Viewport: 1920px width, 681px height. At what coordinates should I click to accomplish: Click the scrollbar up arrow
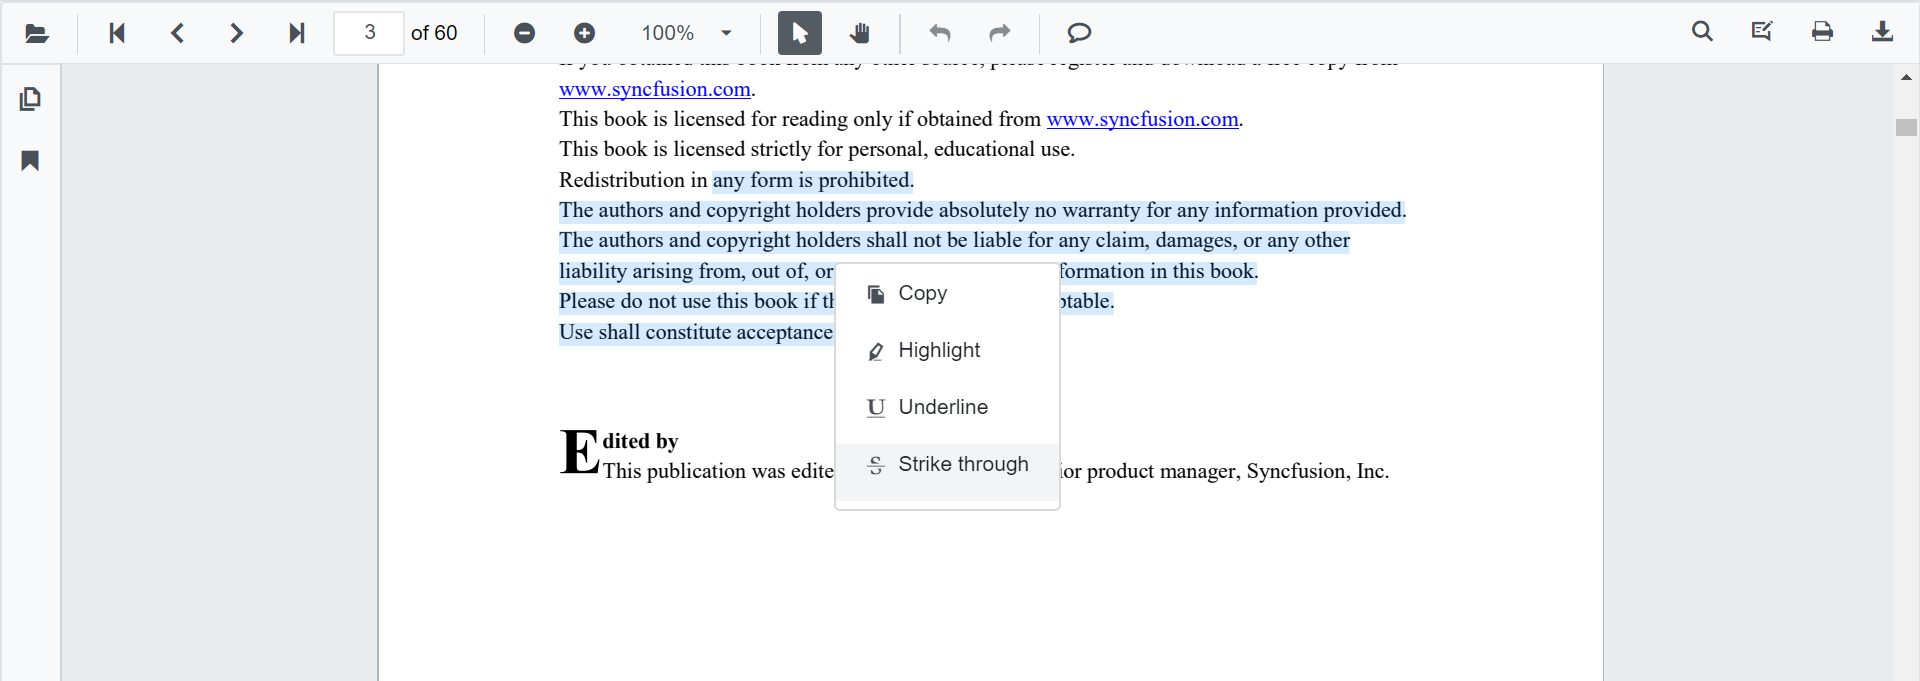click(1907, 77)
